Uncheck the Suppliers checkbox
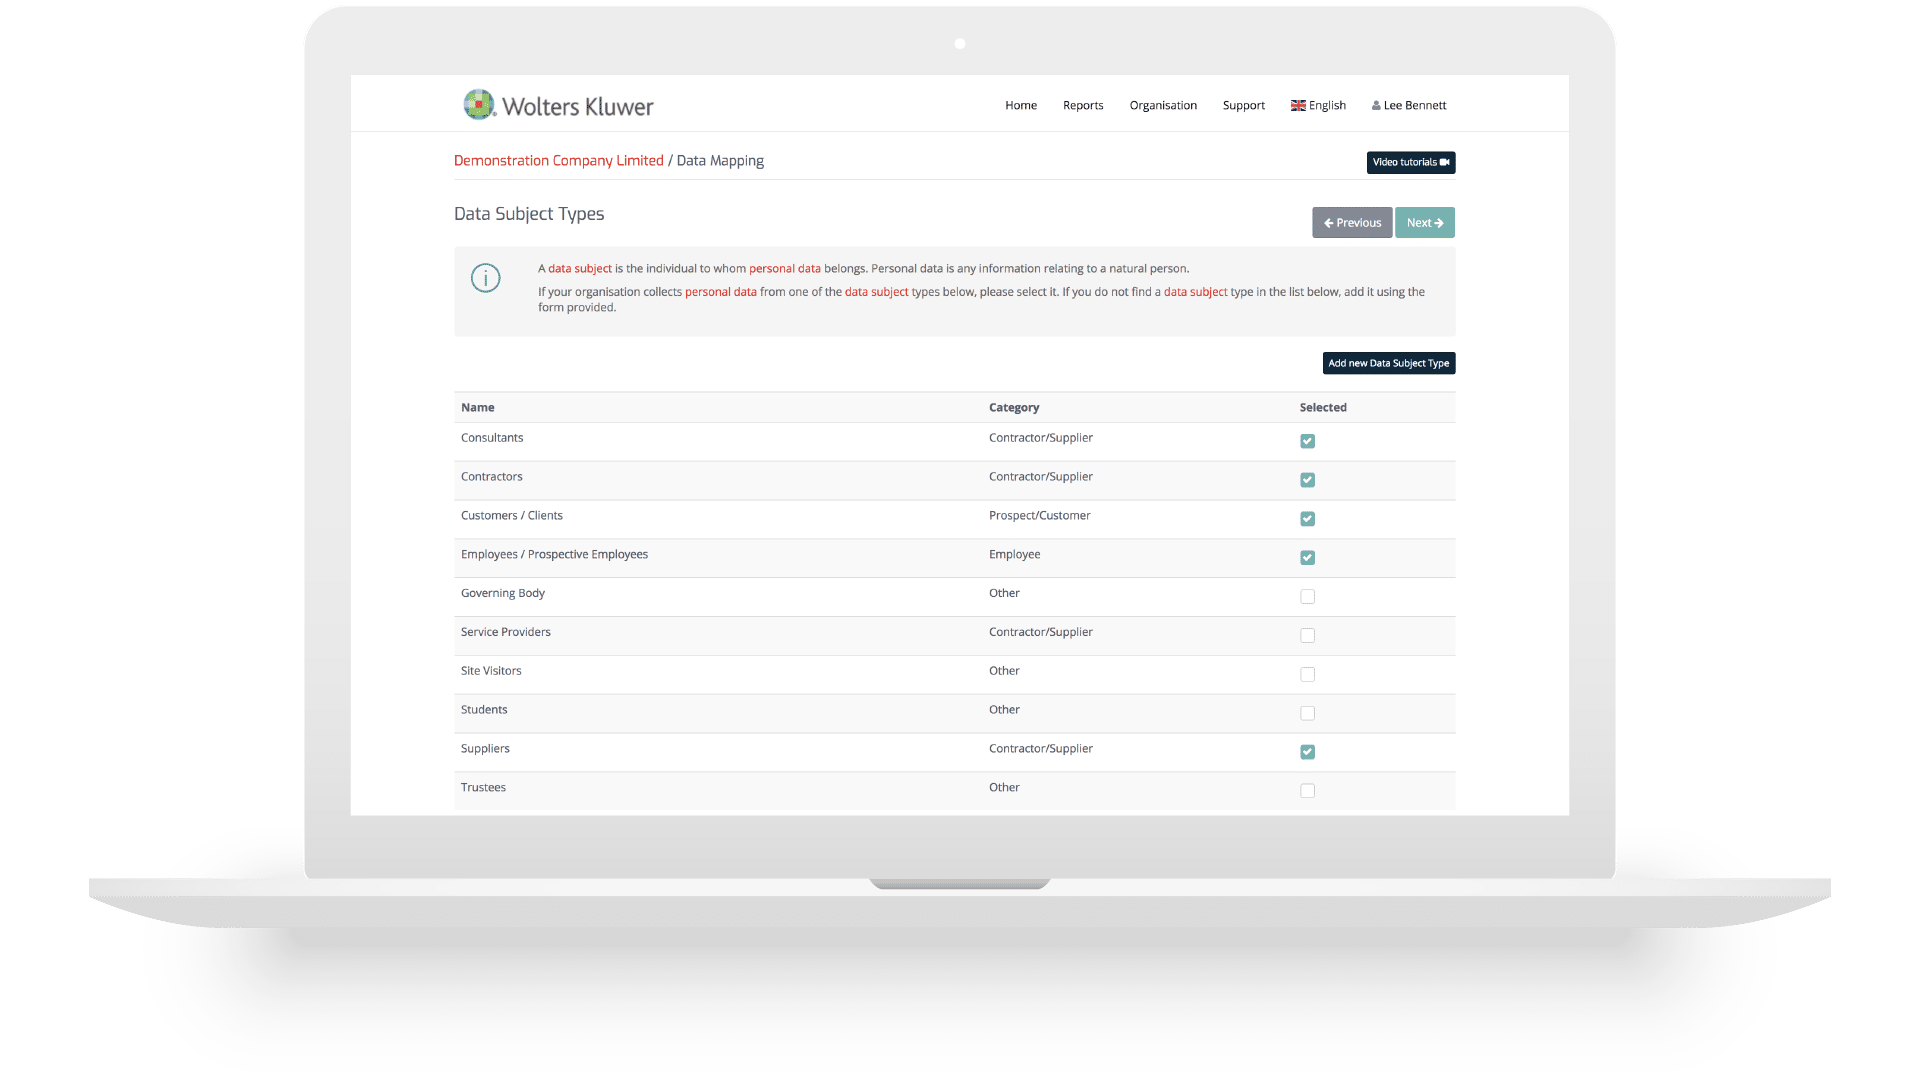This screenshot has width=1920, height=1081. coord(1307,752)
